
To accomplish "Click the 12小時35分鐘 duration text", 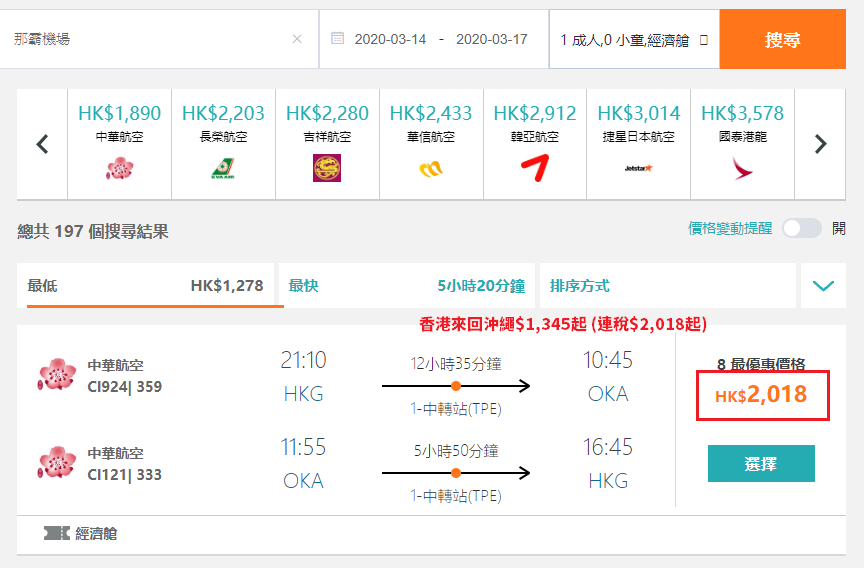I will 456,364.
